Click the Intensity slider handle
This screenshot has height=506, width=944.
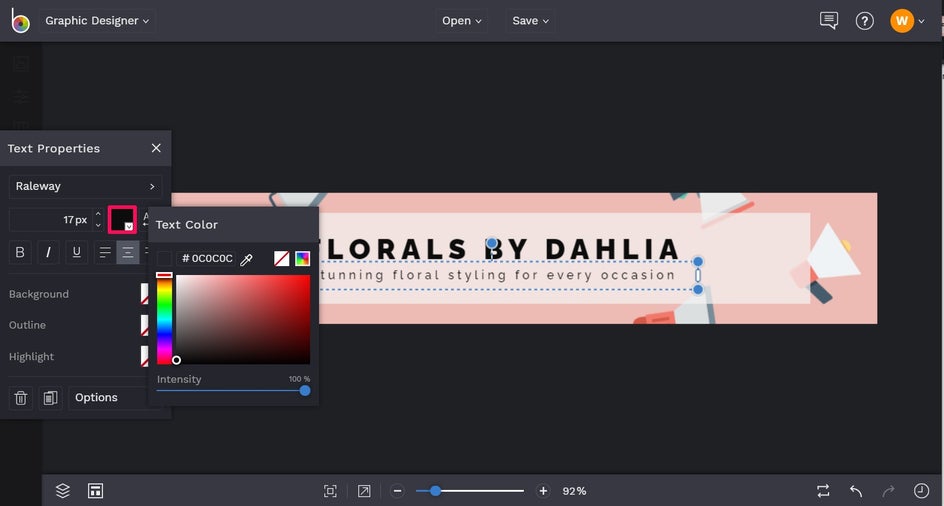[x=305, y=391]
